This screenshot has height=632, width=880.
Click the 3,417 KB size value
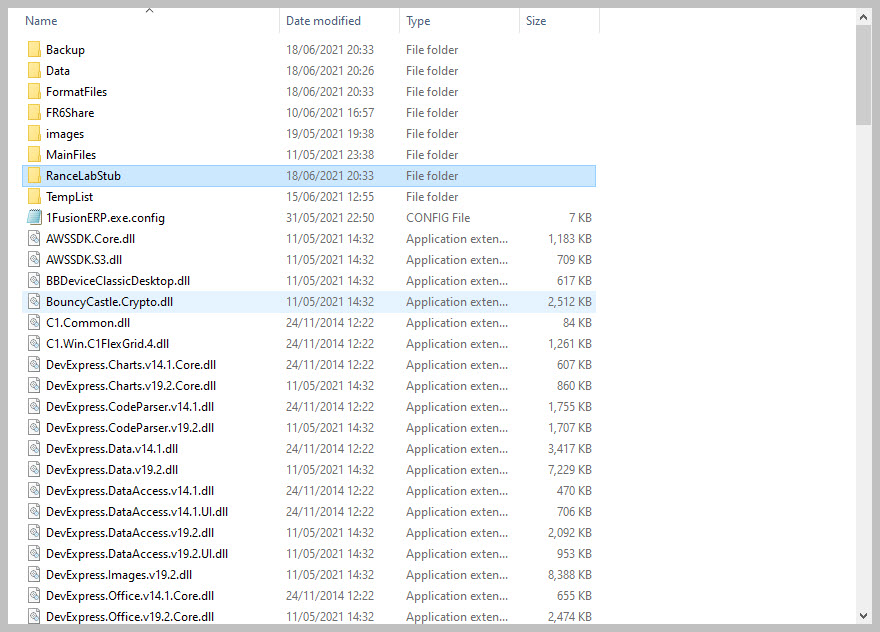pos(570,448)
